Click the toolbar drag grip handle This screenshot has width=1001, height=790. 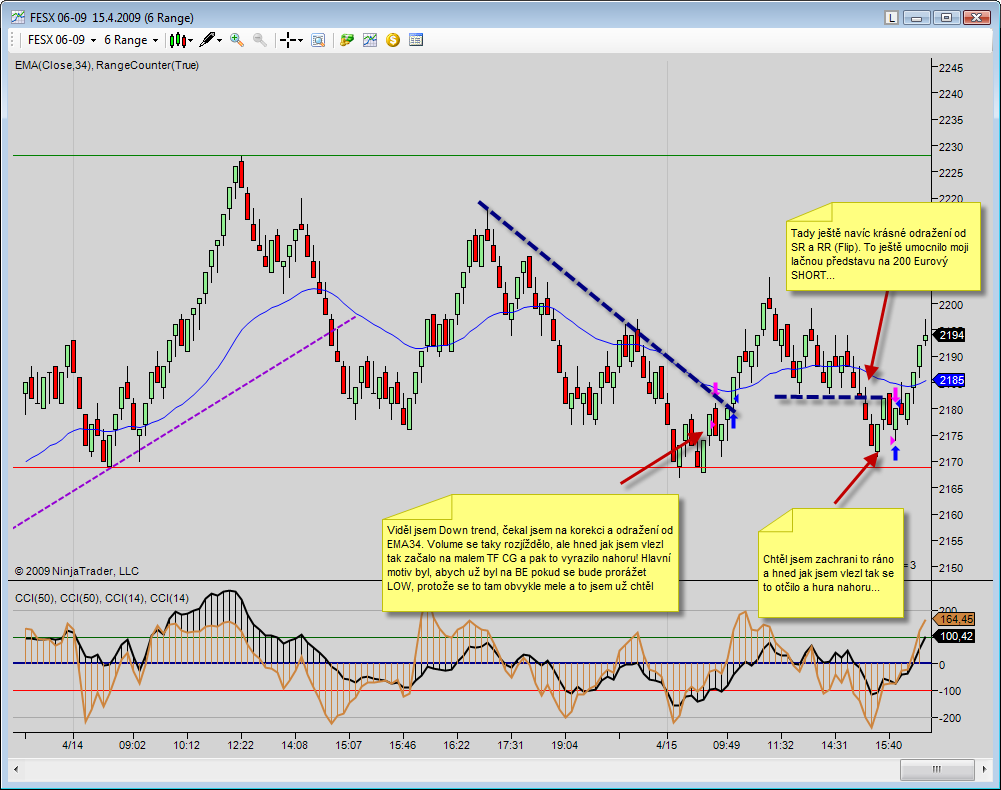pyautogui.click(x=14, y=40)
